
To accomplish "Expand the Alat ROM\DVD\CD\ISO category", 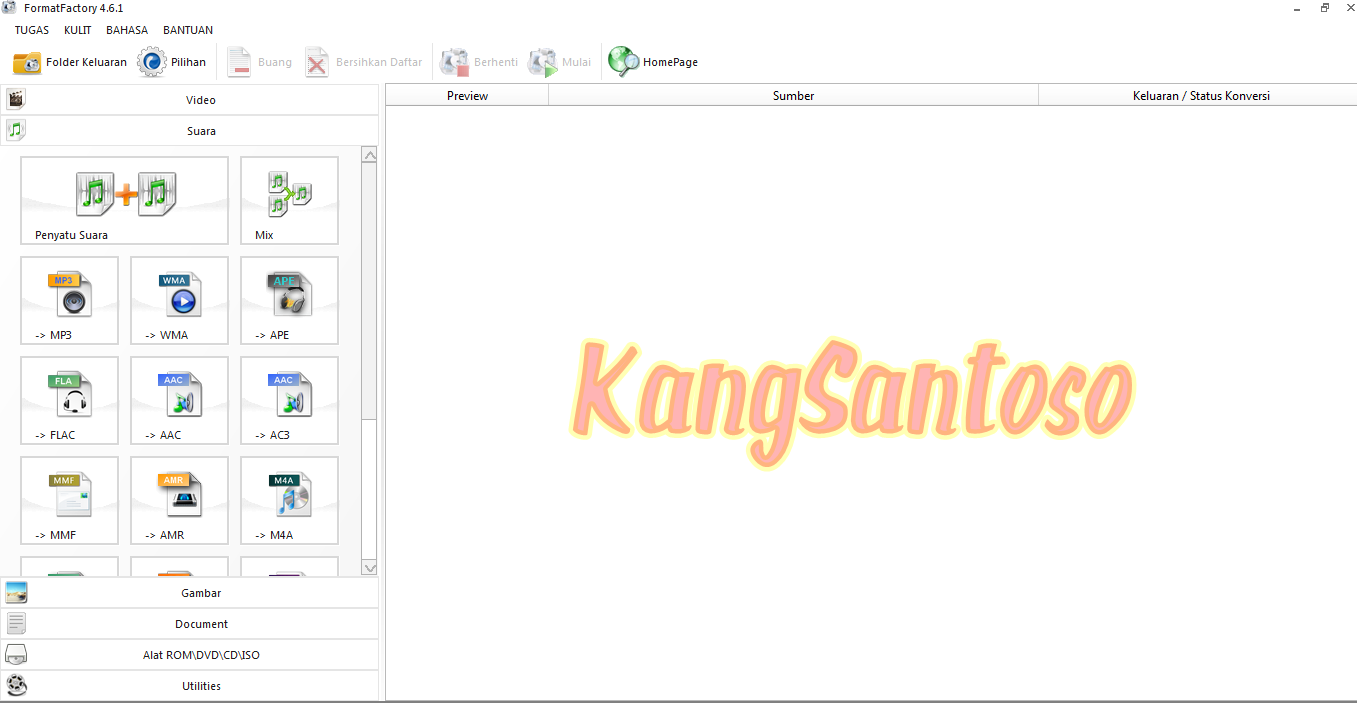I will click(189, 655).
